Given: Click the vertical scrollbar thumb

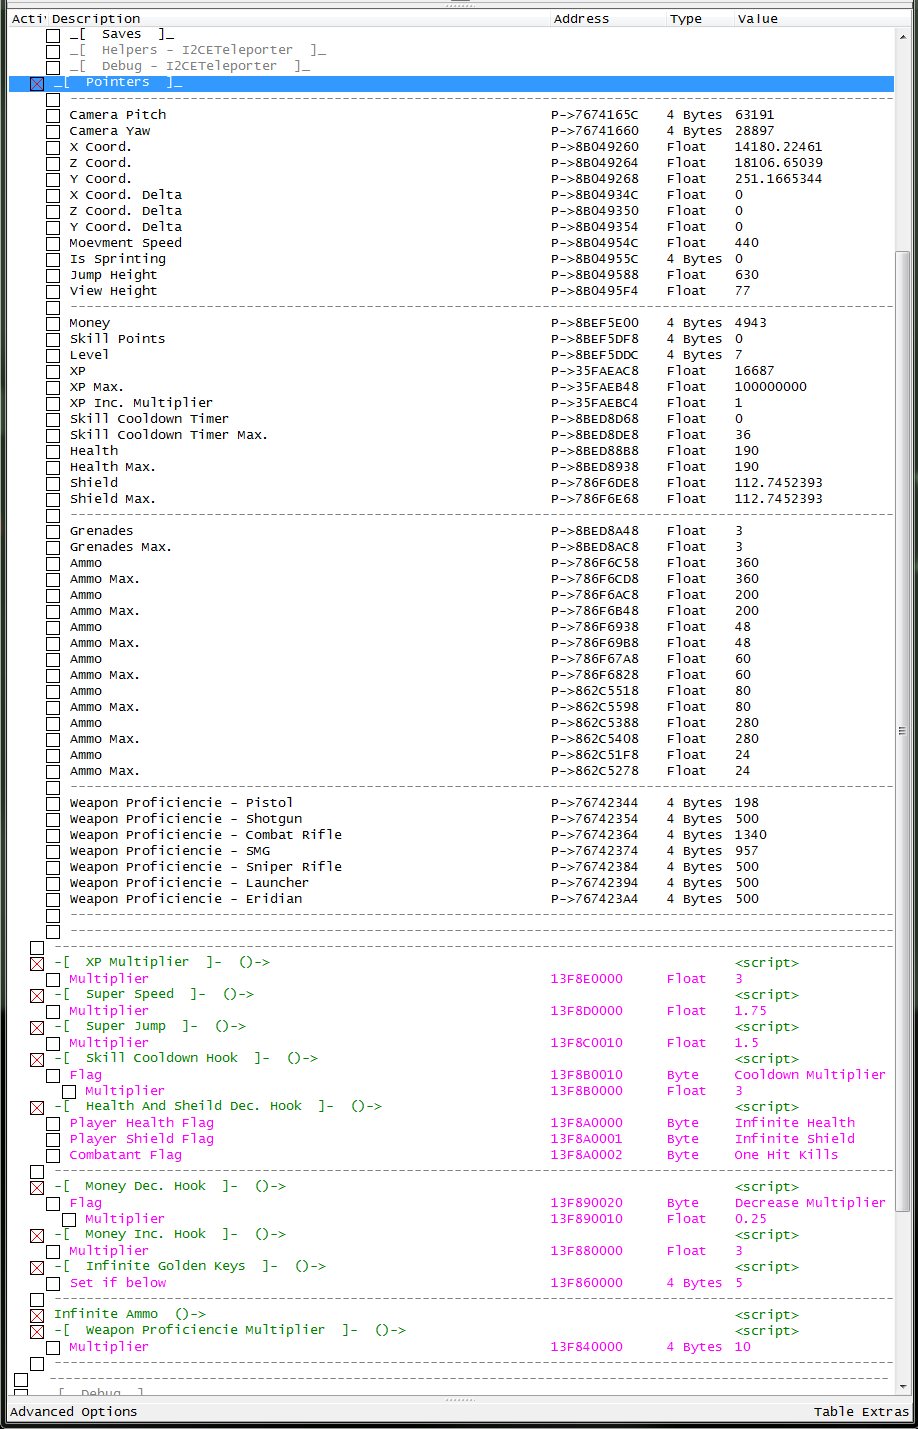Looking at the screenshot, I should 903,730.
